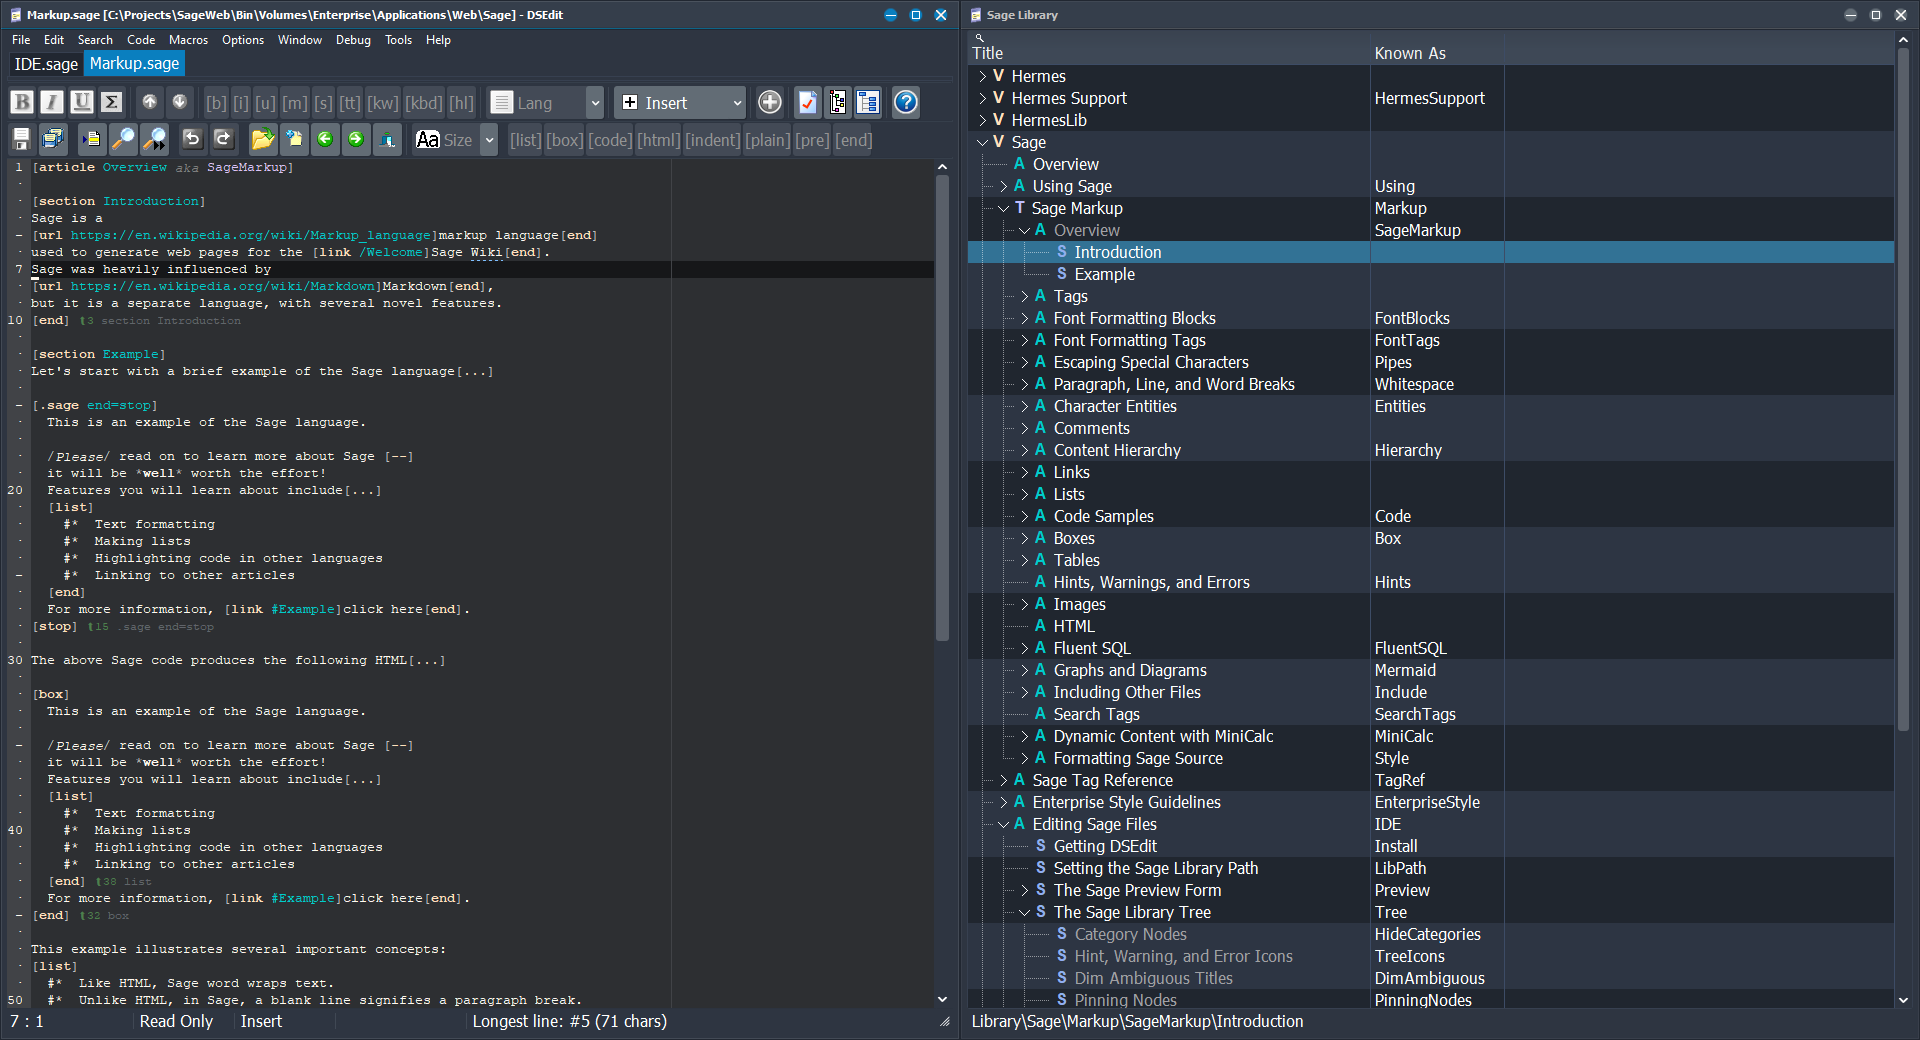This screenshot has width=1920, height=1040.
Task: Open a file with the yellow folder icon
Action: pyautogui.click(x=262, y=140)
